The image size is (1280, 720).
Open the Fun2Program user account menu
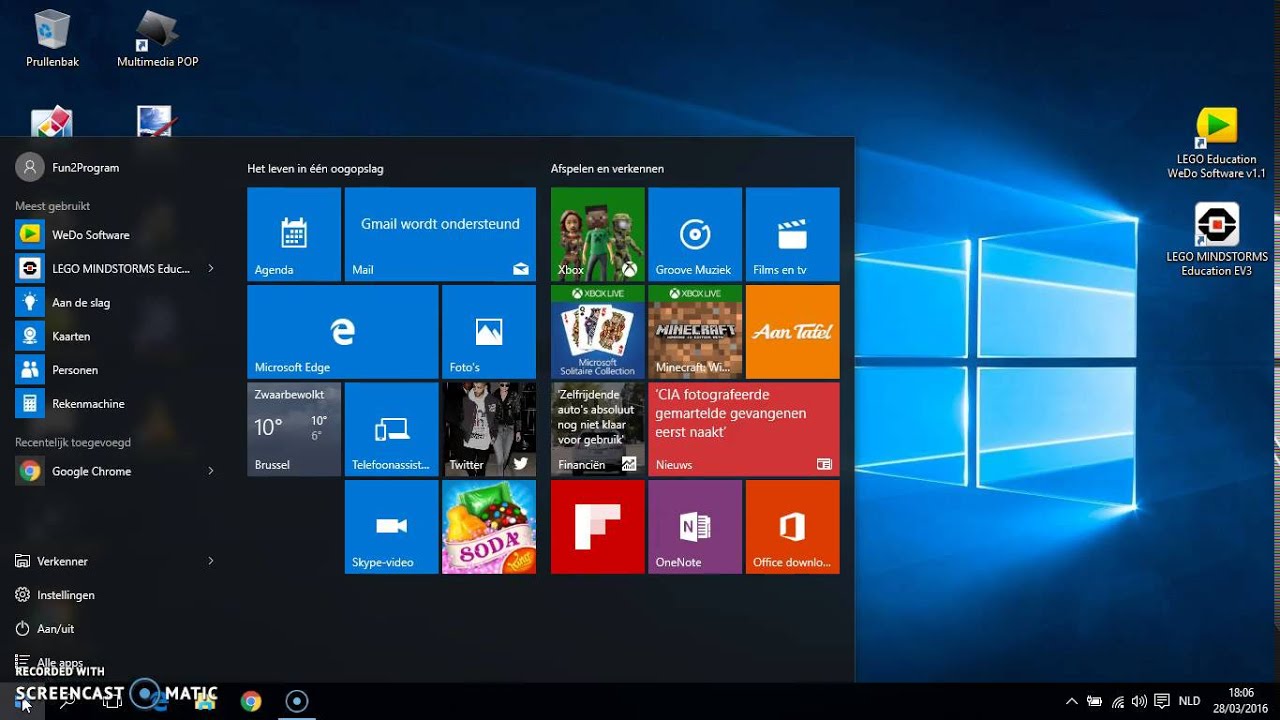pos(68,168)
